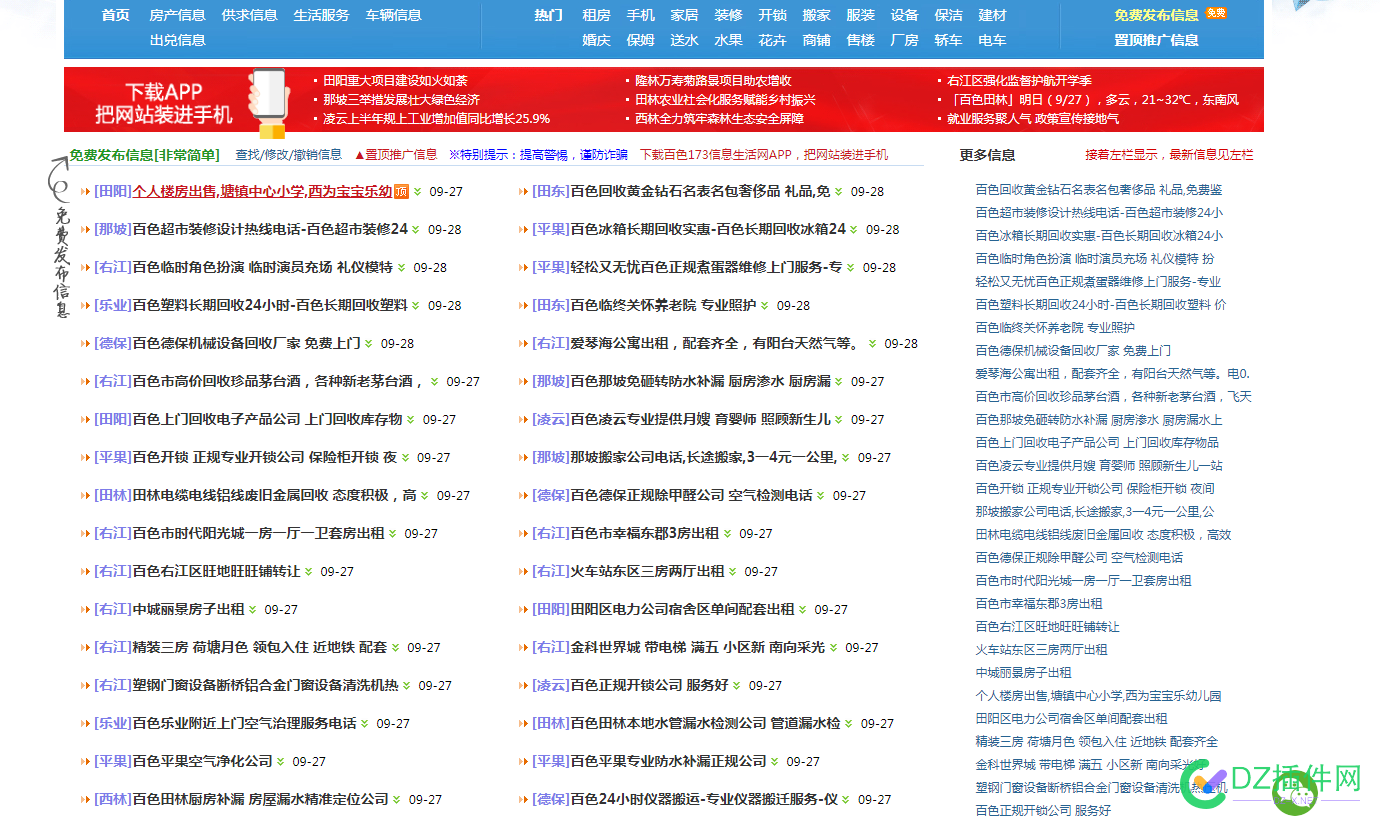1380x824 pixels.
Task: Click the [西林] tag before 百色田林厨房补漏
Action: tap(113, 799)
